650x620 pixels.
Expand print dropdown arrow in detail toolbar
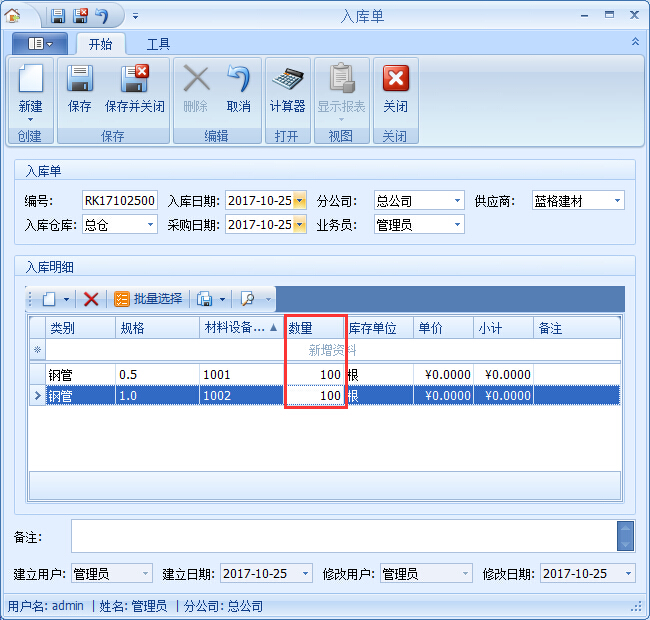tap(222, 299)
